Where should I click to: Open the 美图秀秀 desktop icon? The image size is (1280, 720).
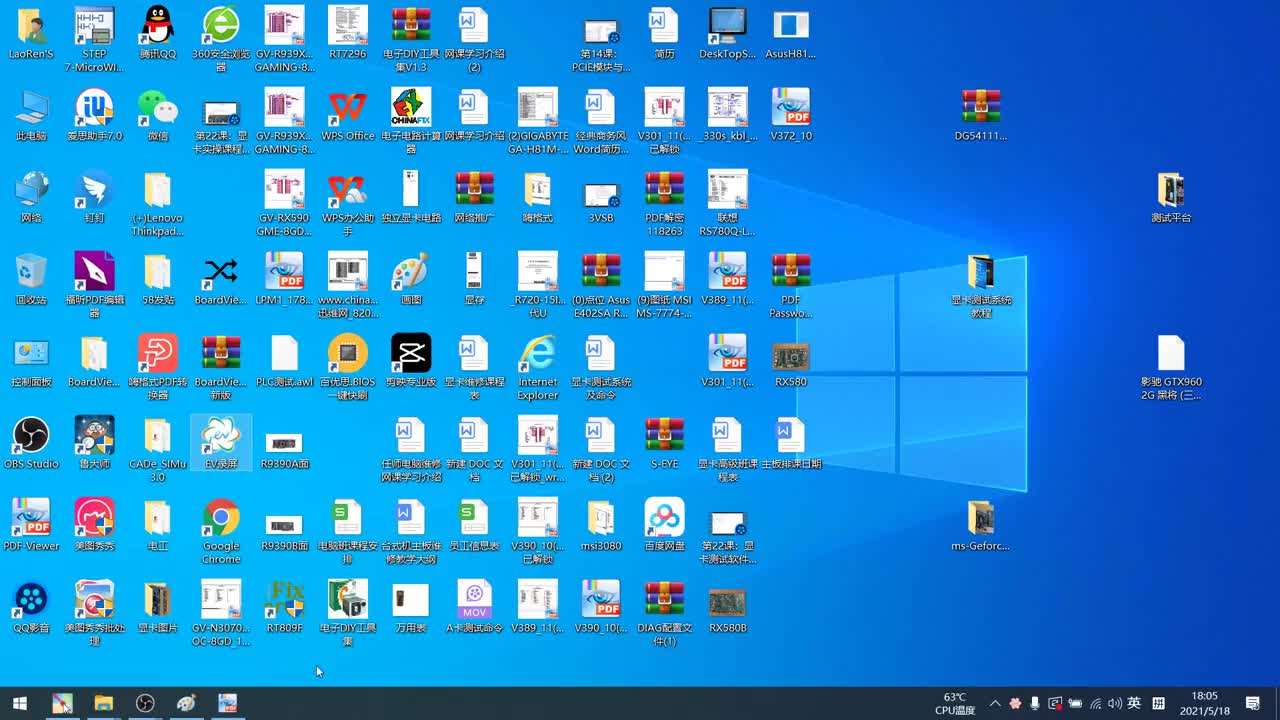pyautogui.click(x=94, y=525)
